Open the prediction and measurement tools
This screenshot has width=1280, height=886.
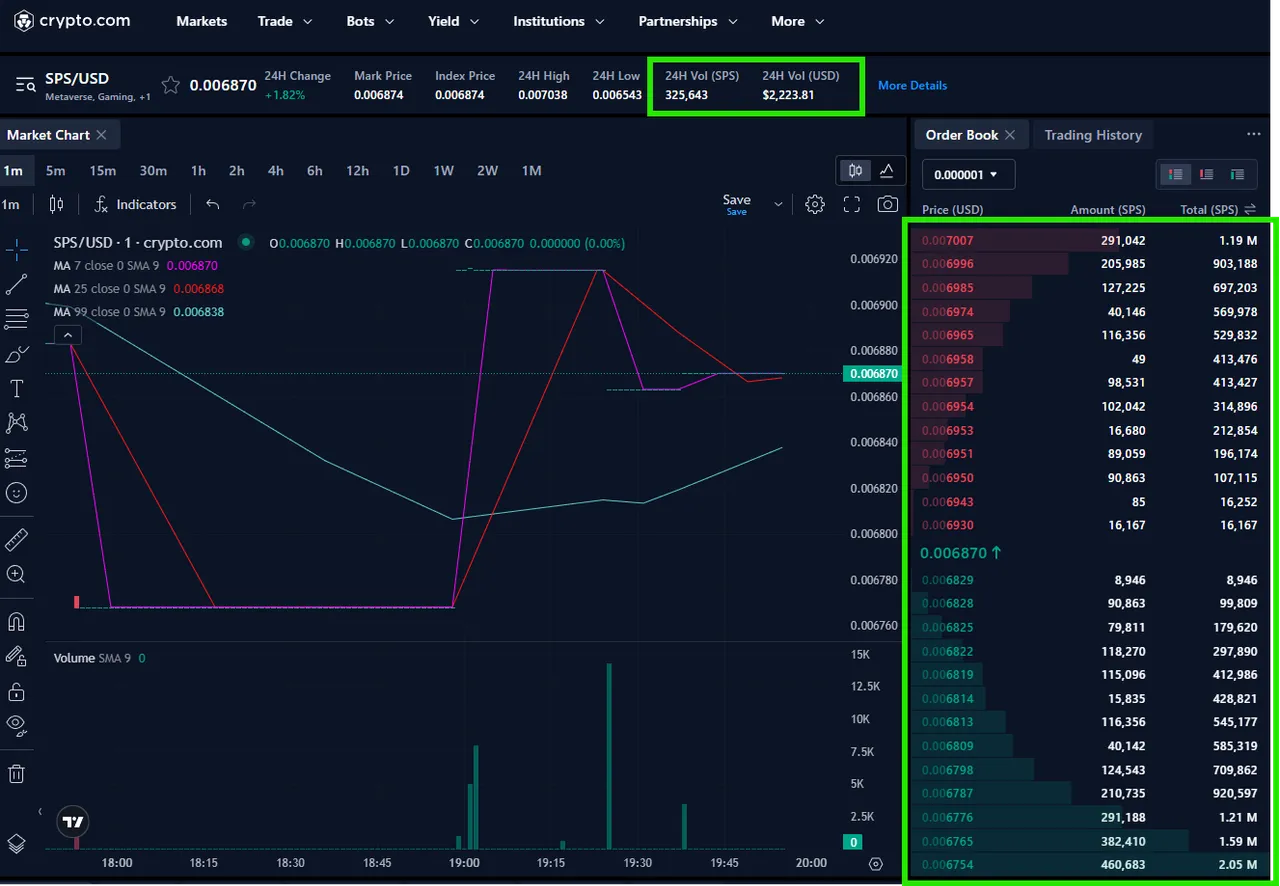[16, 458]
